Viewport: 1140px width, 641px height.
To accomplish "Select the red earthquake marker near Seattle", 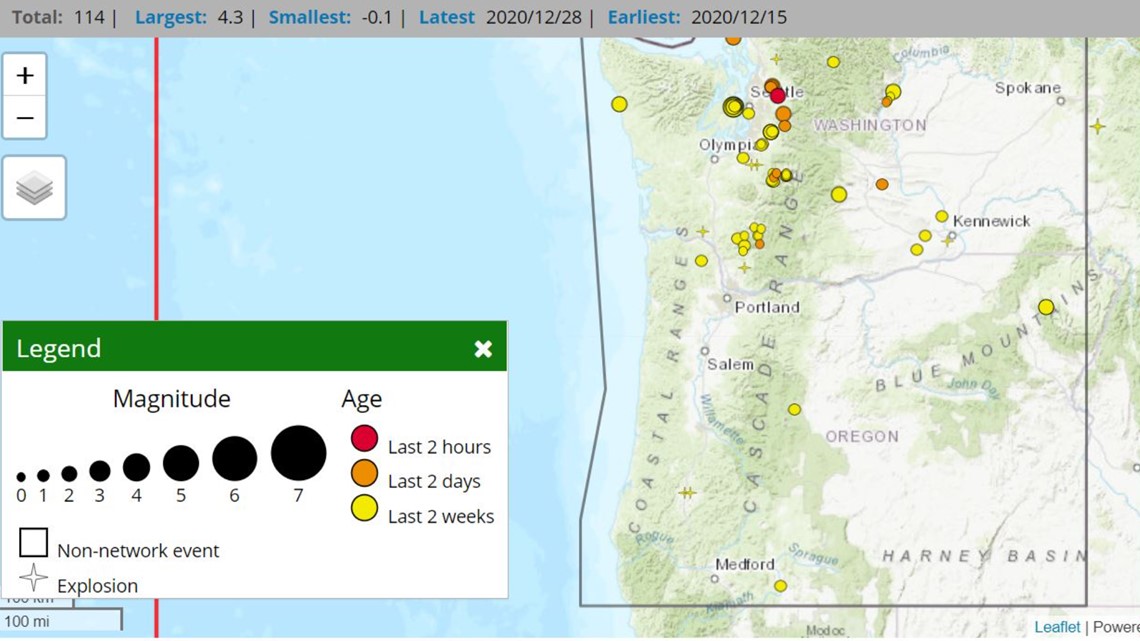I will (778, 96).
